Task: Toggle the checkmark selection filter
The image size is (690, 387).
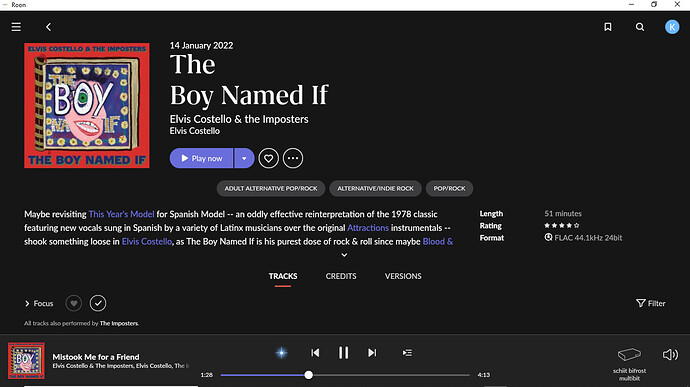Action: [x=98, y=303]
